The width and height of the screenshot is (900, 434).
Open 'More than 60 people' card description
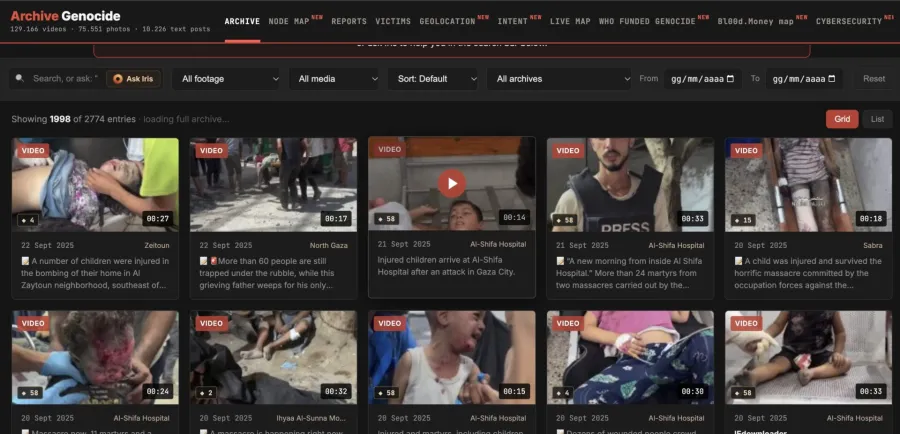pos(267,273)
